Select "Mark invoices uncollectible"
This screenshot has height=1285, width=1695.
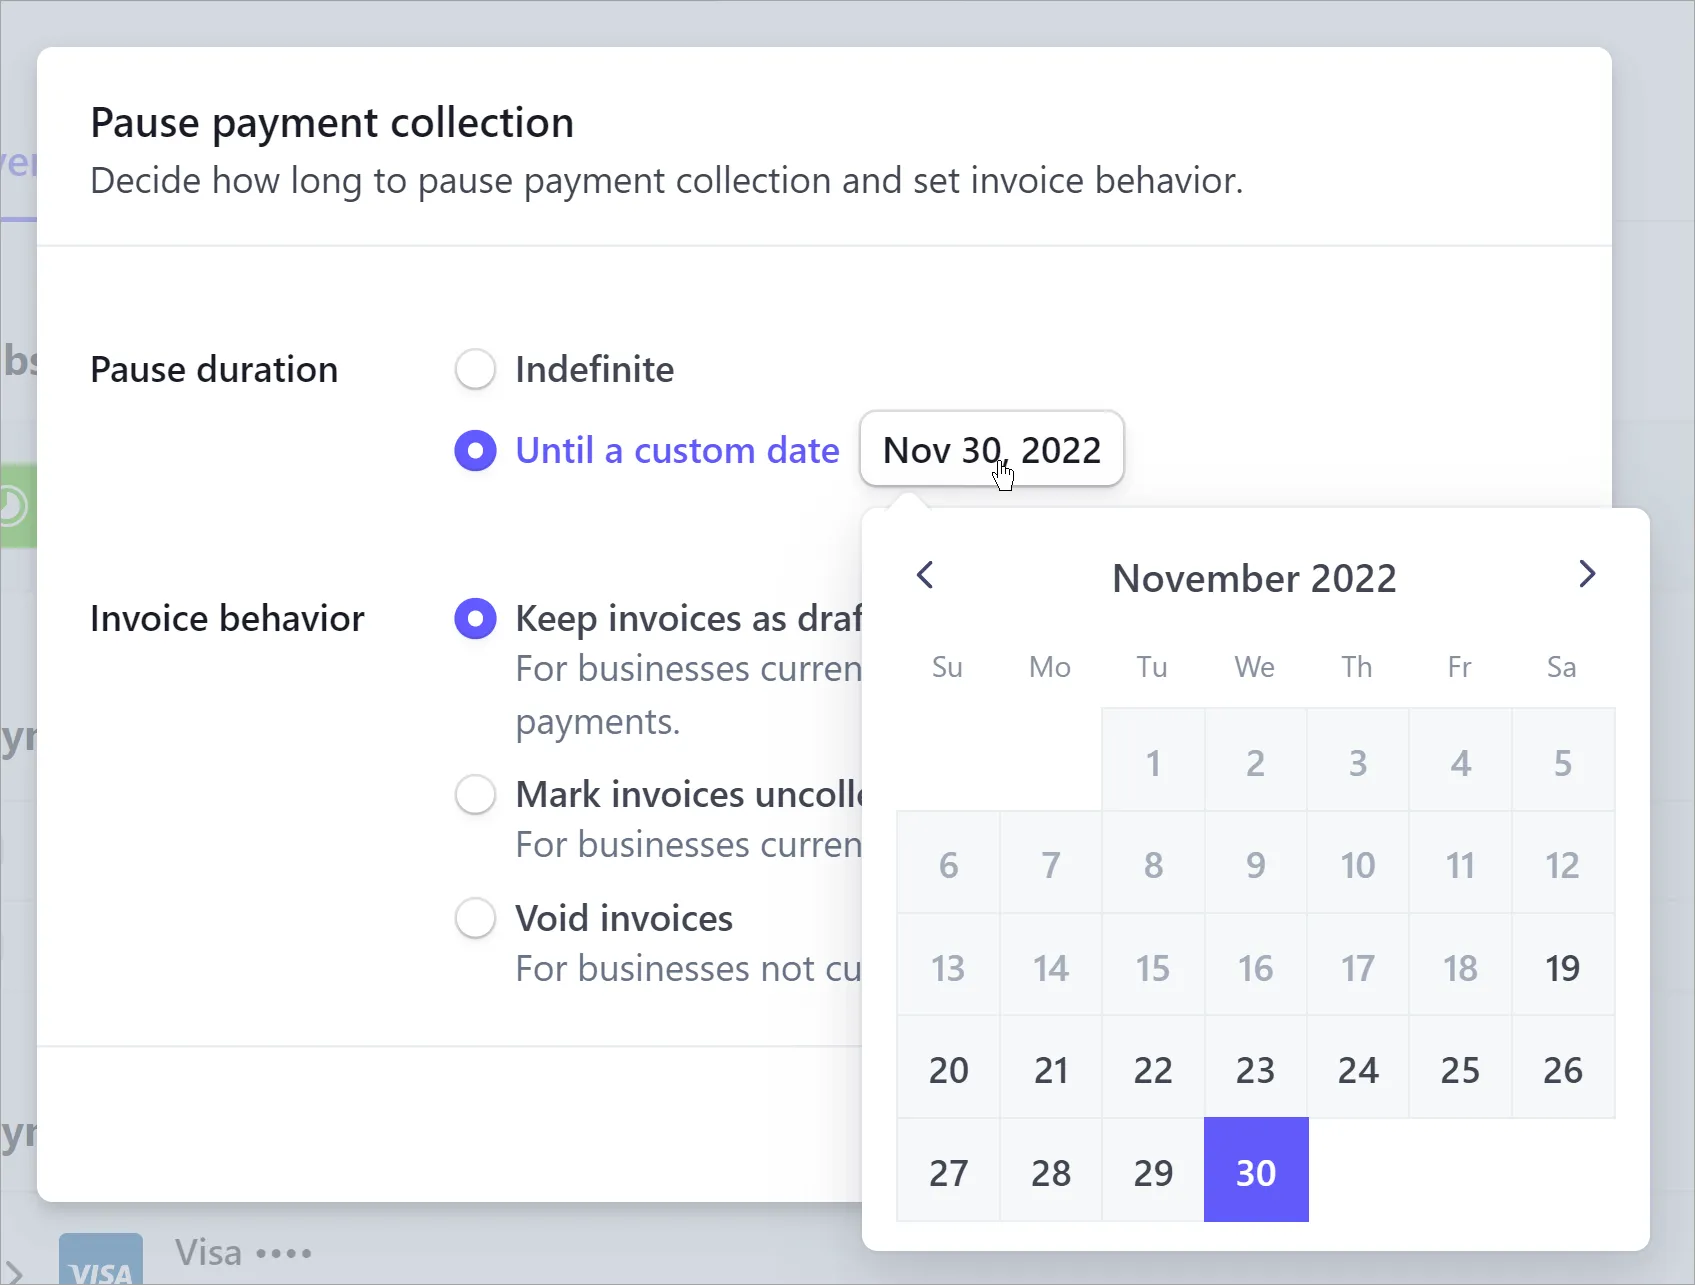click(475, 793)
